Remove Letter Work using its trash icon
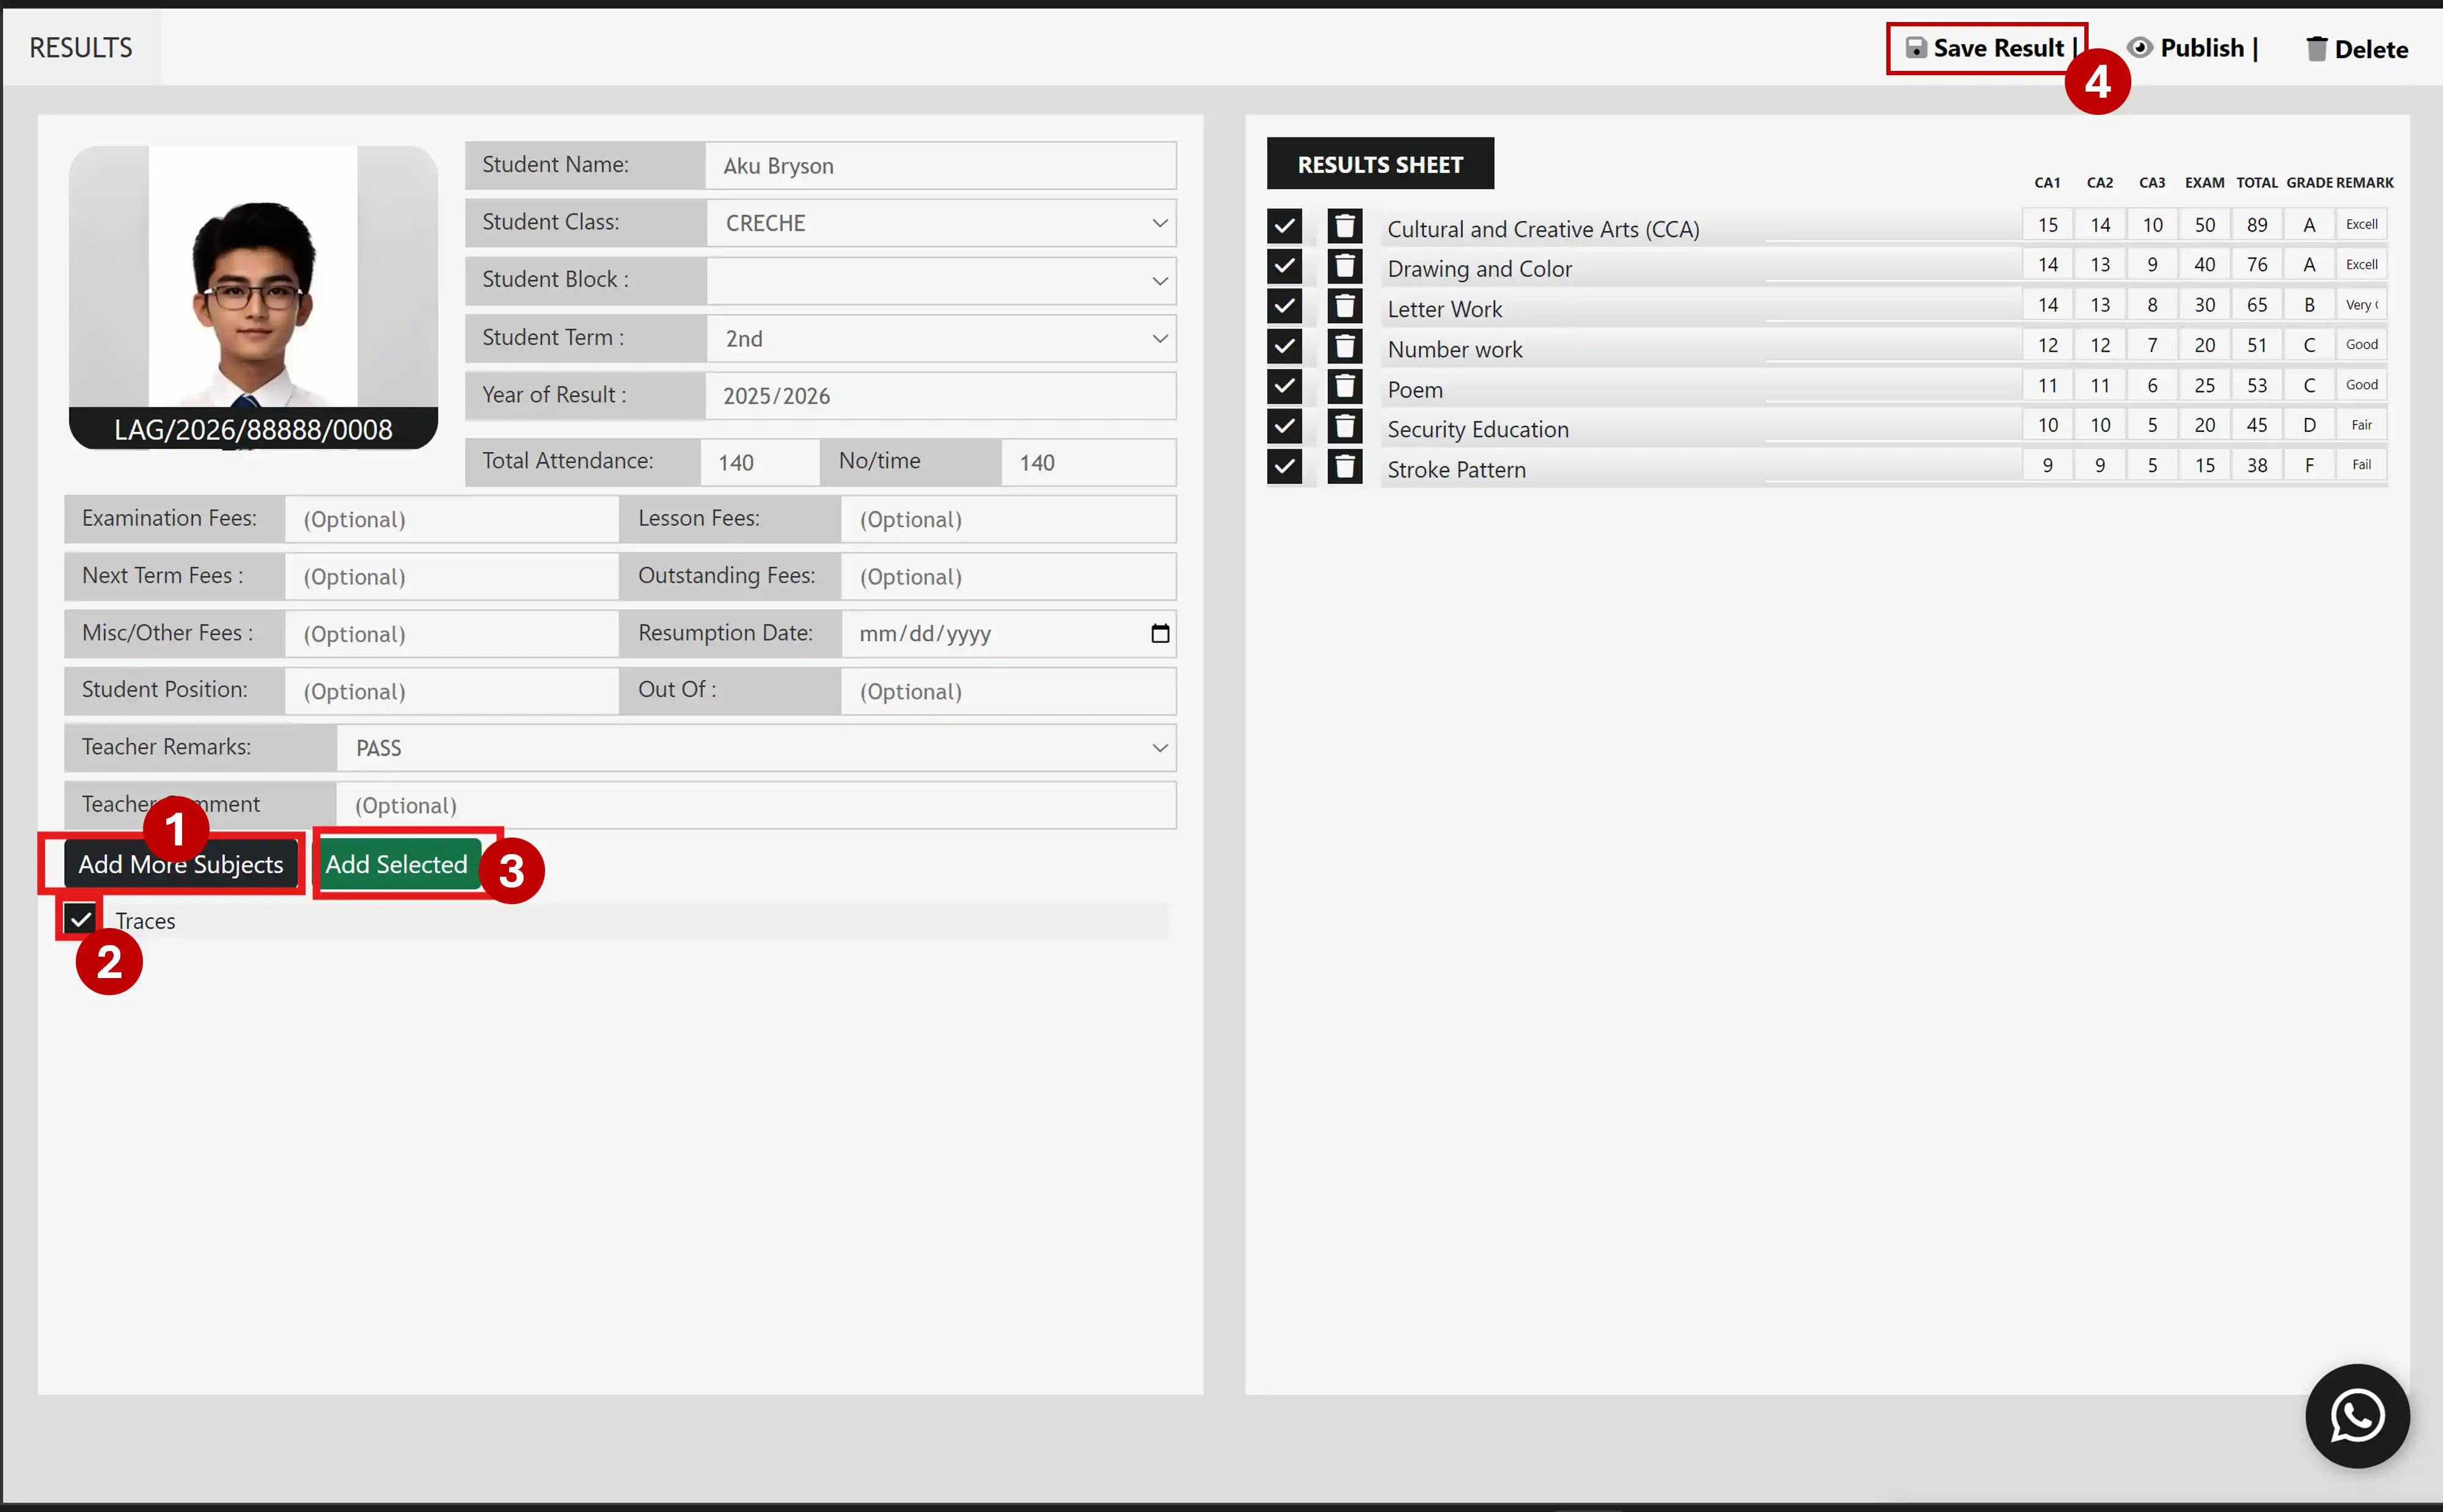 click(1345, 306)
